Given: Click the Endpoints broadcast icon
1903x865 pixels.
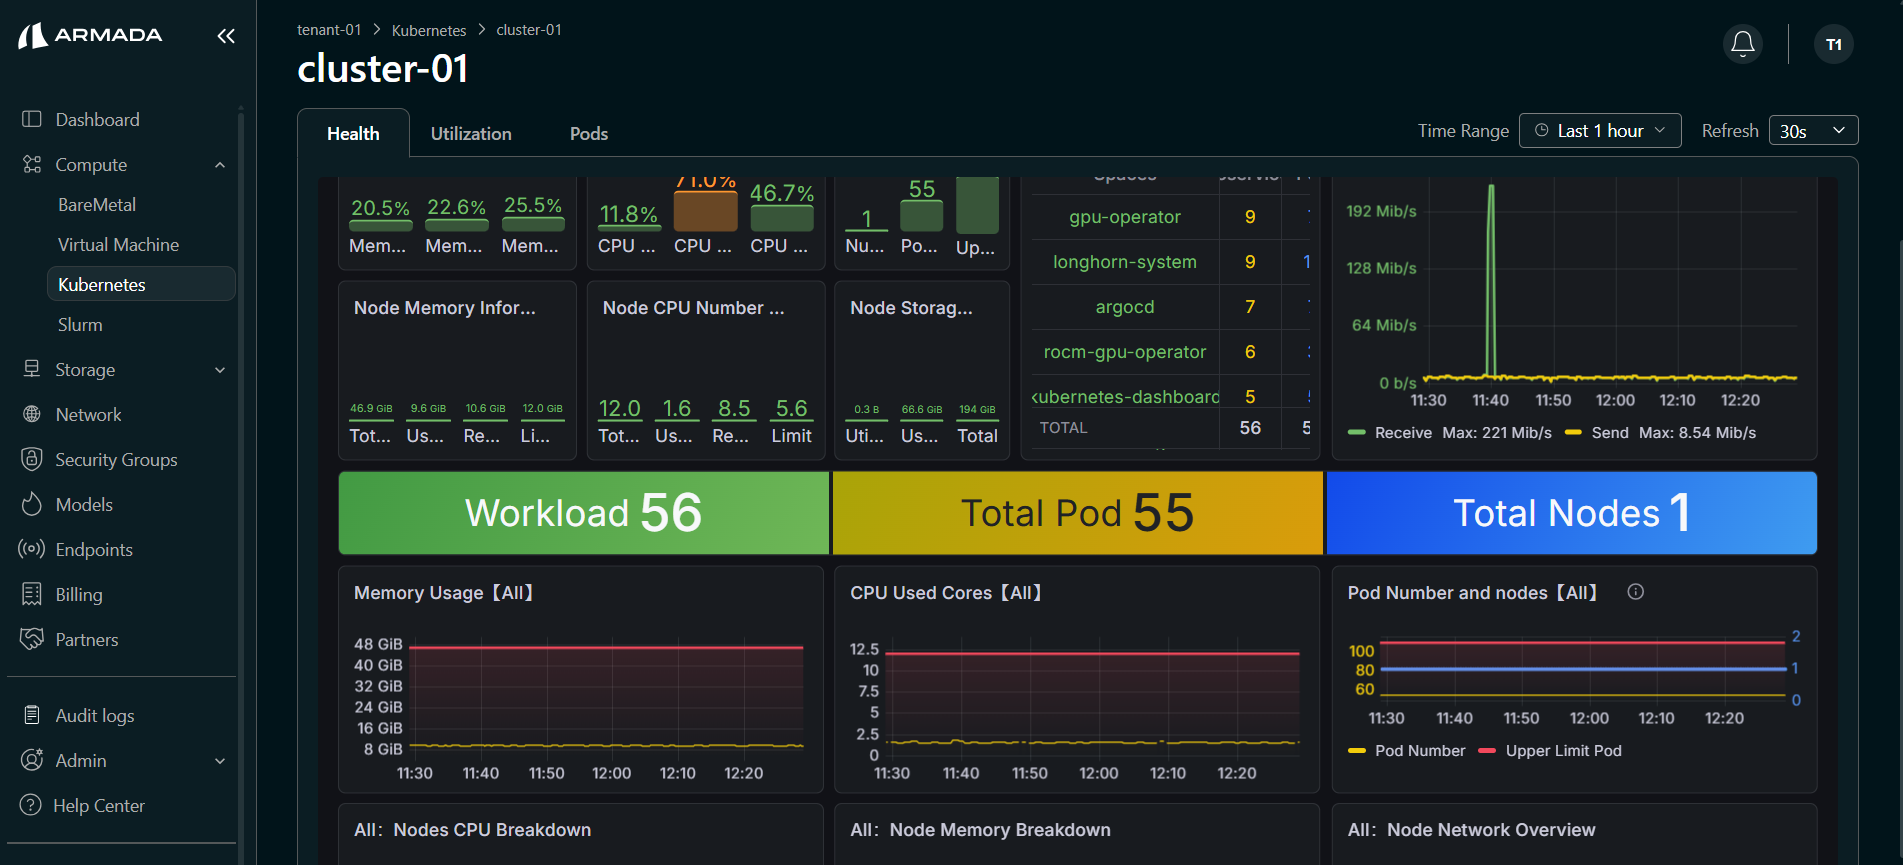Looking at the screenshot, I should click(x=32, y=549).
